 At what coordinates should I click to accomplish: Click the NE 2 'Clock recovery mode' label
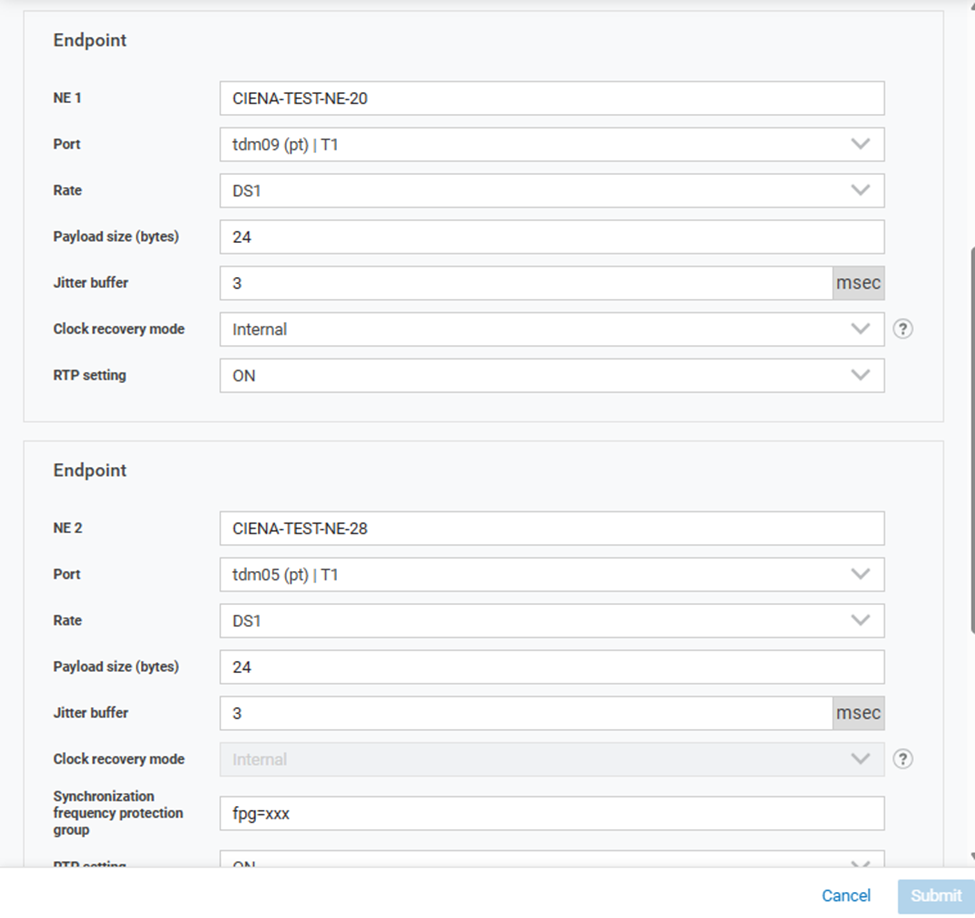pos(119,759)
